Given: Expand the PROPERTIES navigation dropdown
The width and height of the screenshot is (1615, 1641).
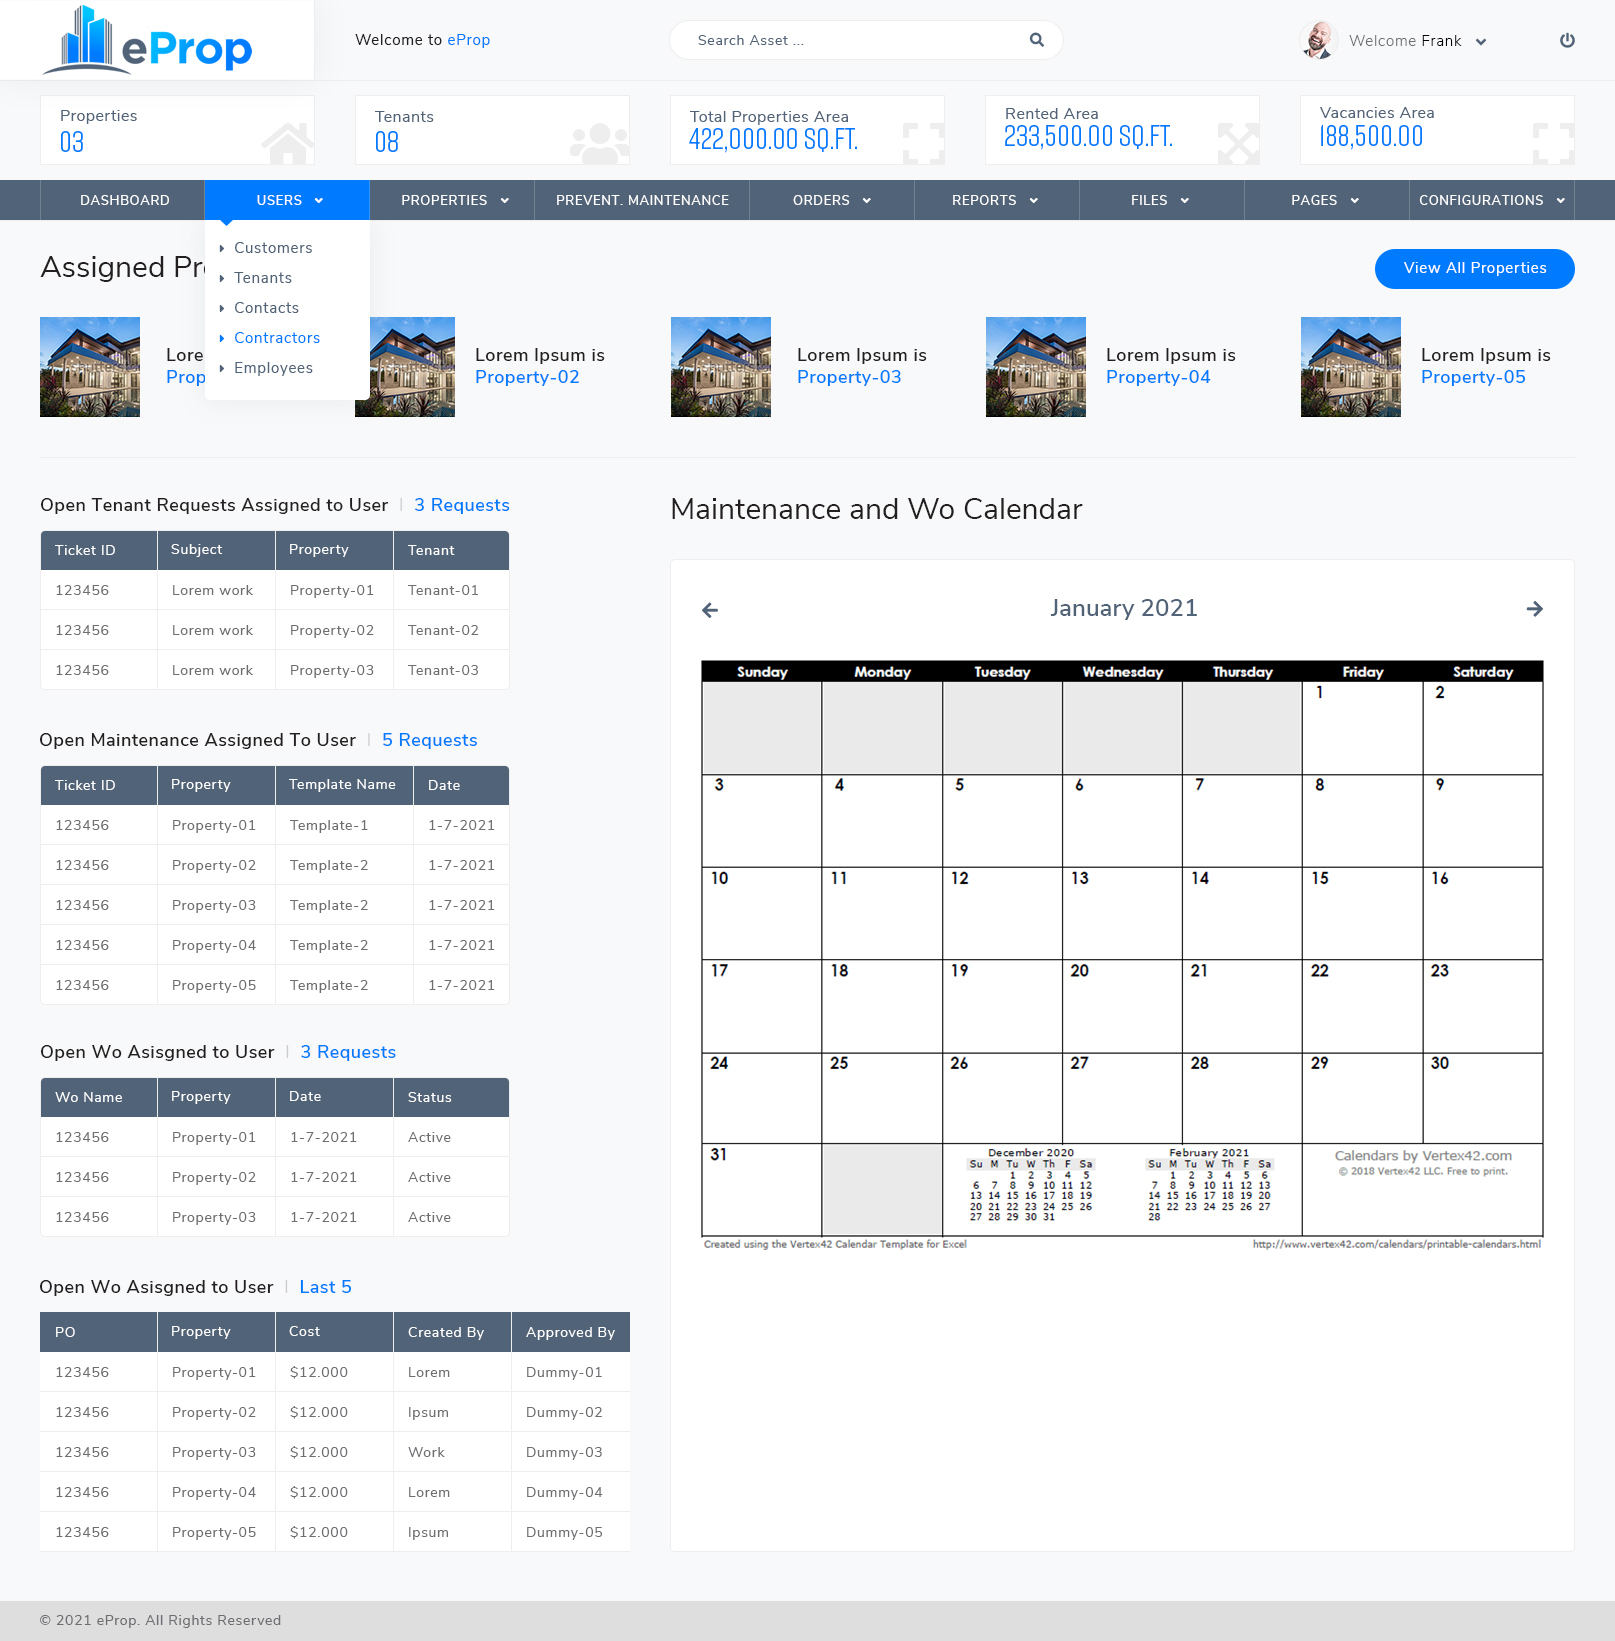Looking at the screenshot, I should [452, 200].
